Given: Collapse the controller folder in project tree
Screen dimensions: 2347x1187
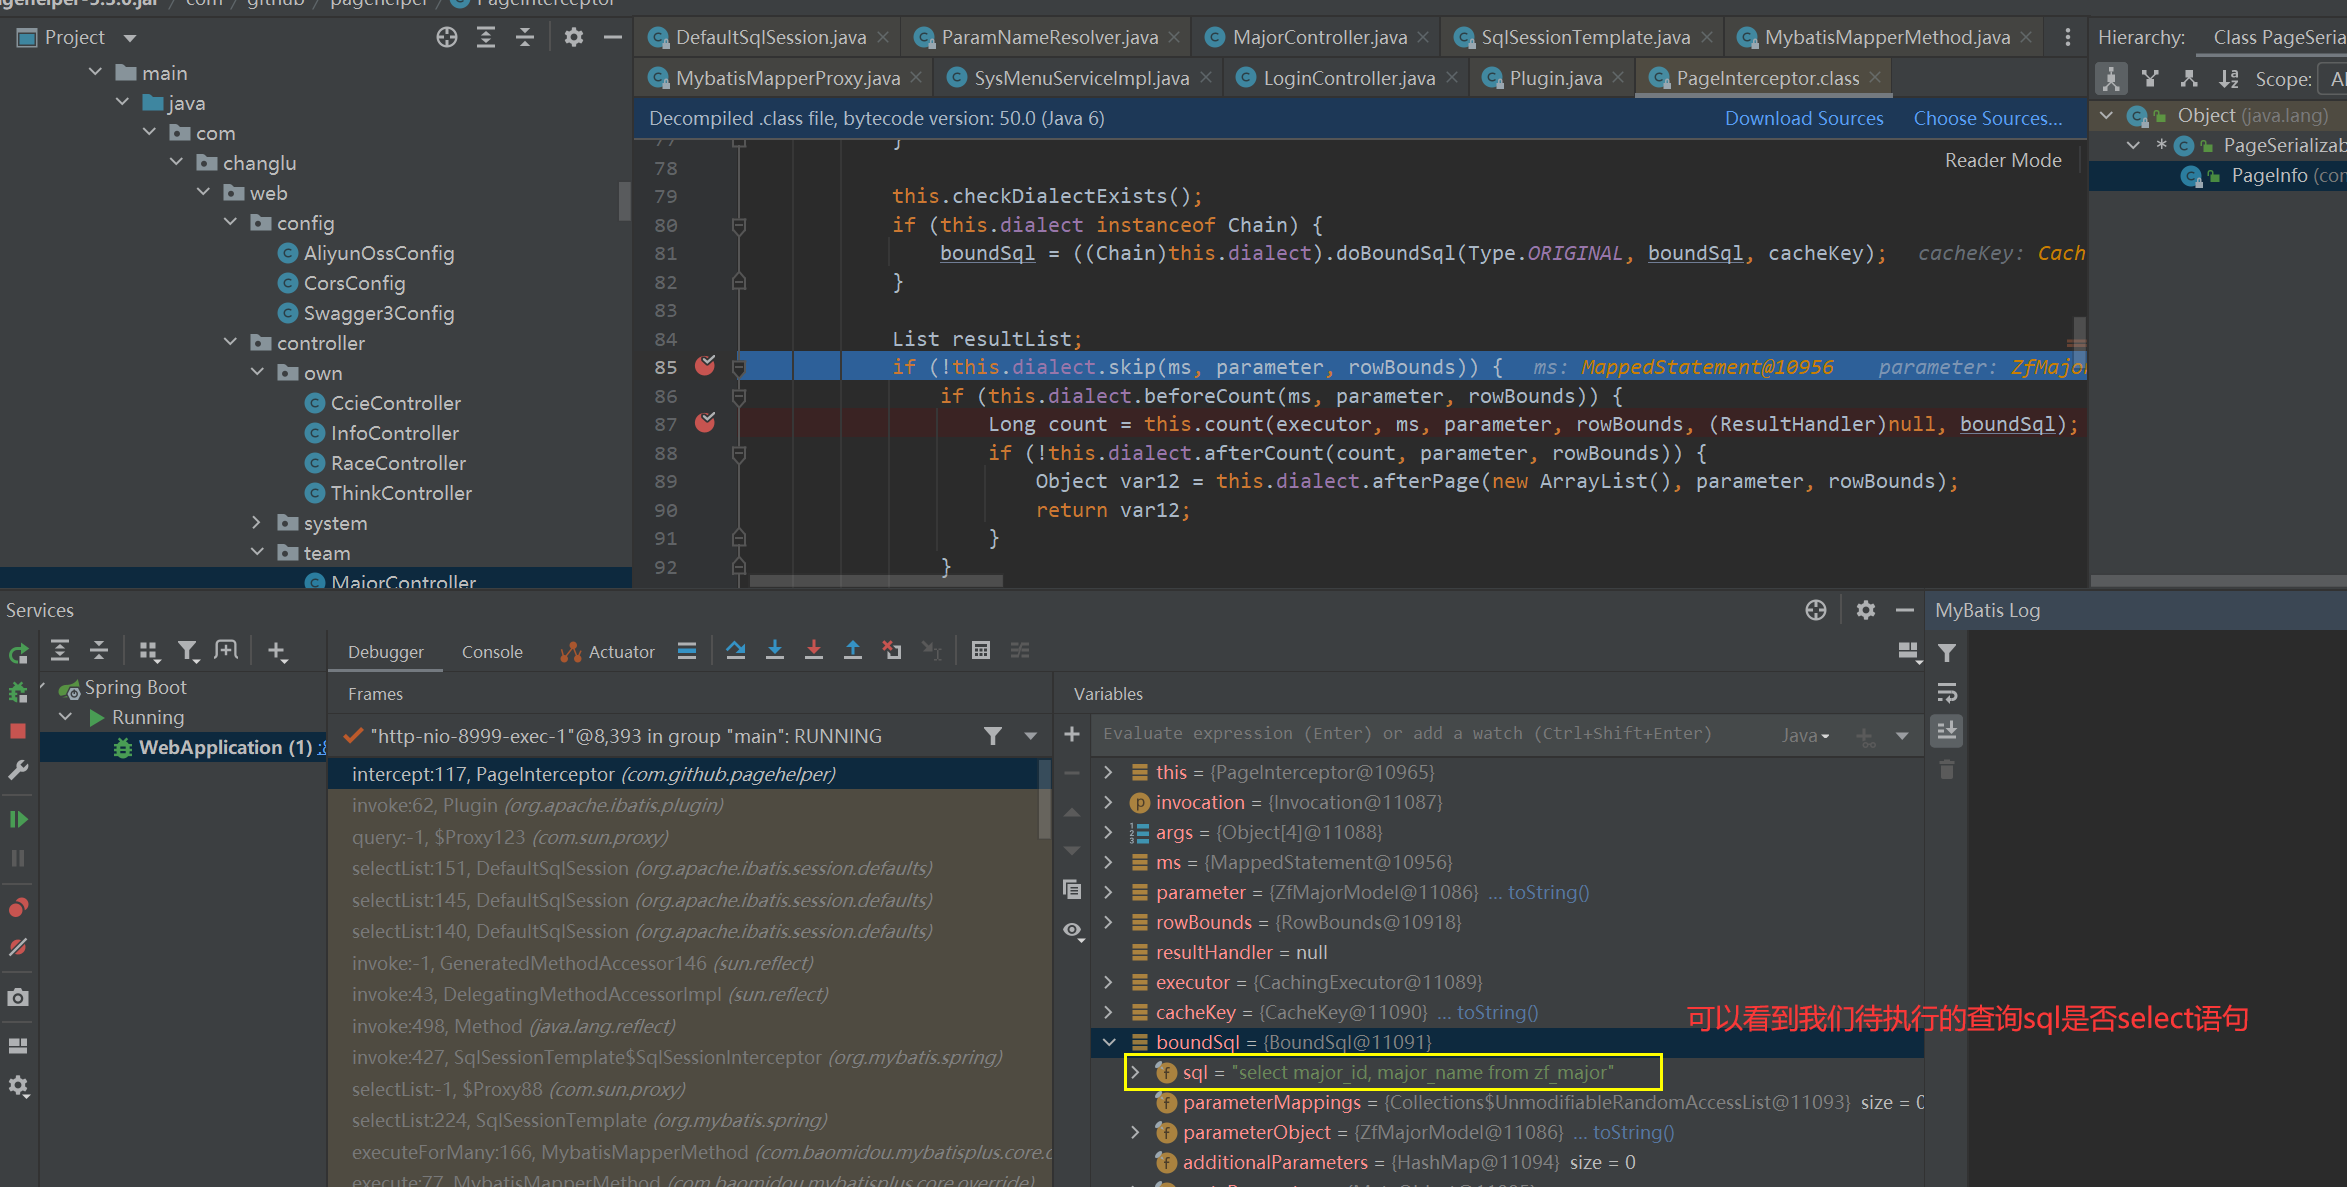Looking at the screenshot, I should click(231, 343).
